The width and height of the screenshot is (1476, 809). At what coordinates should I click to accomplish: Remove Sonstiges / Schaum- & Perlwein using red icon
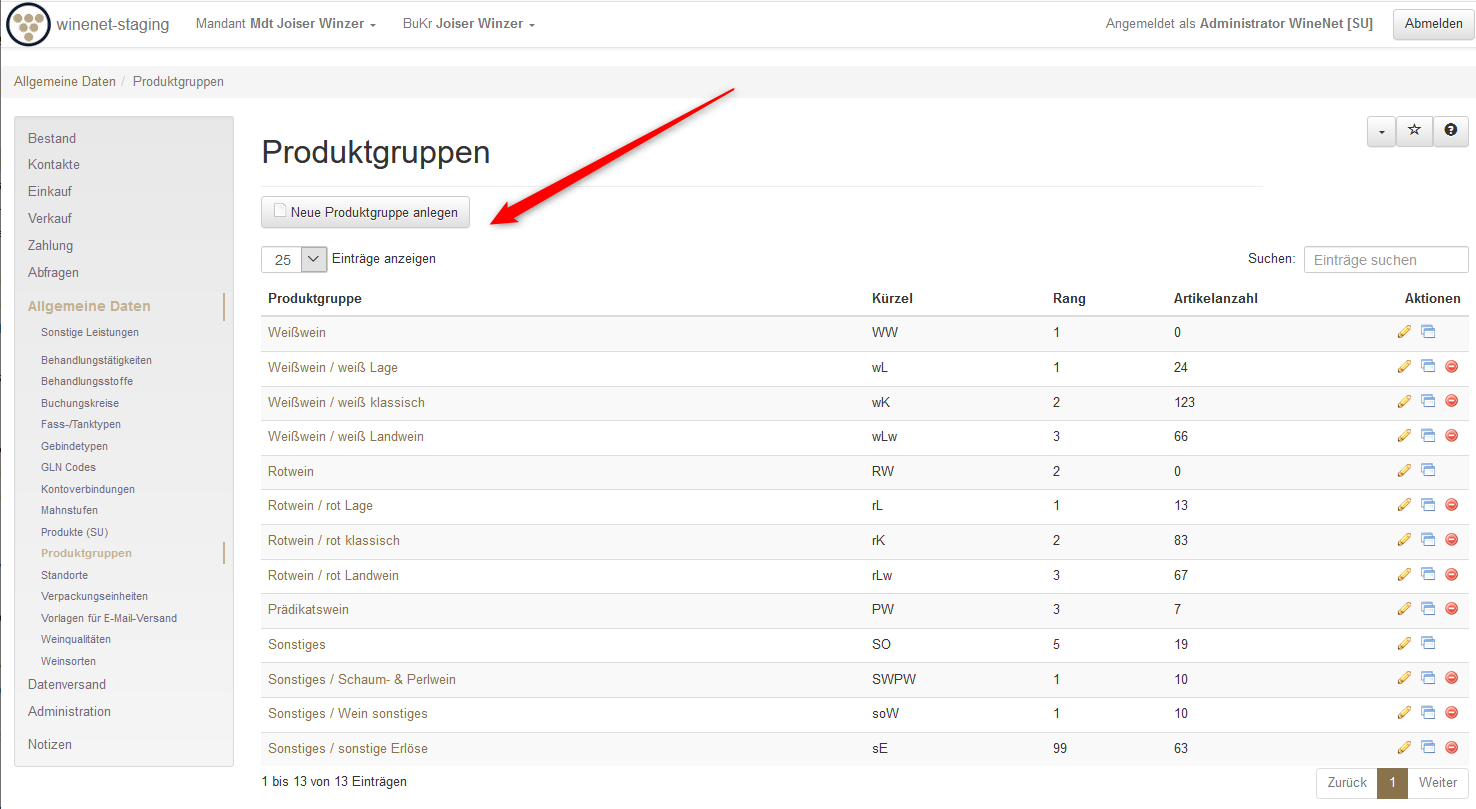point(1452,678)
